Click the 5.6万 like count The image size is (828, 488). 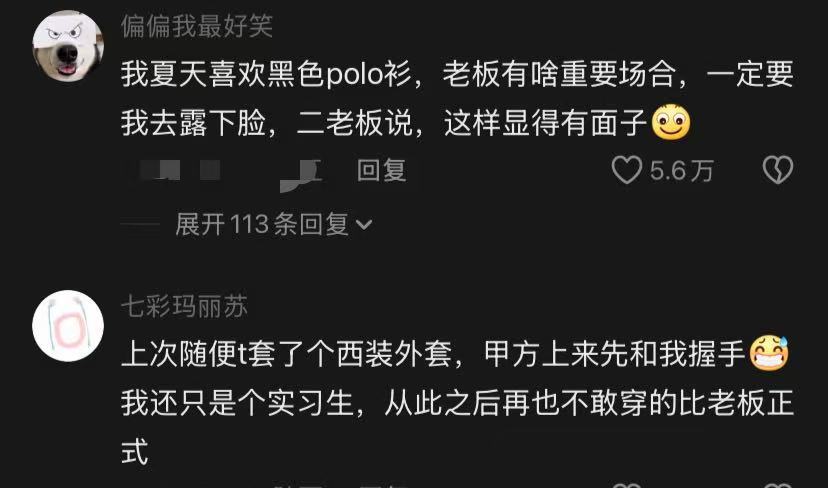682,171
